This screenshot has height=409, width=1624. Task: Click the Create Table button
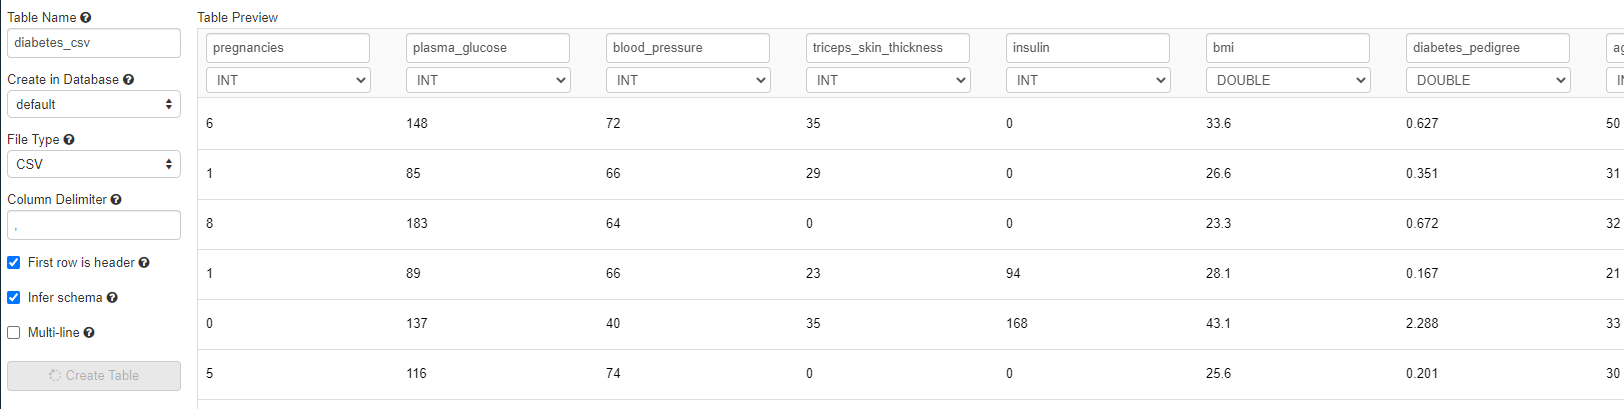click(94, 376)
